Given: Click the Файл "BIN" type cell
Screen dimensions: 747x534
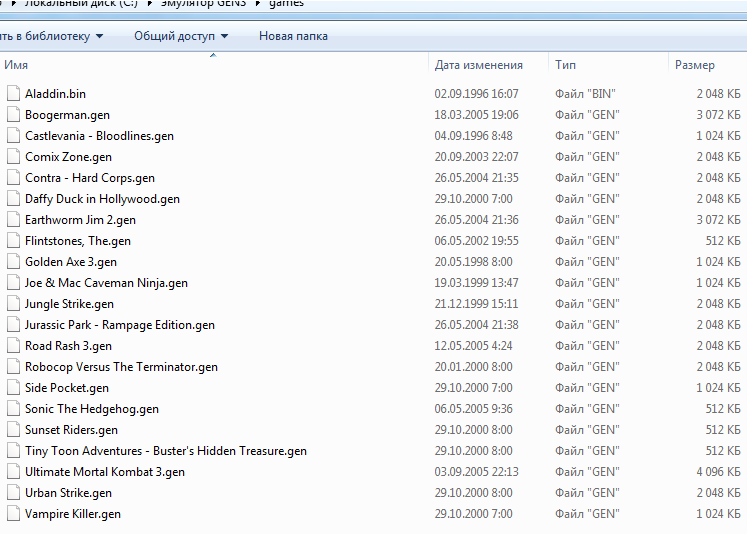Looking at the screenshot, I should pos(585,94).
